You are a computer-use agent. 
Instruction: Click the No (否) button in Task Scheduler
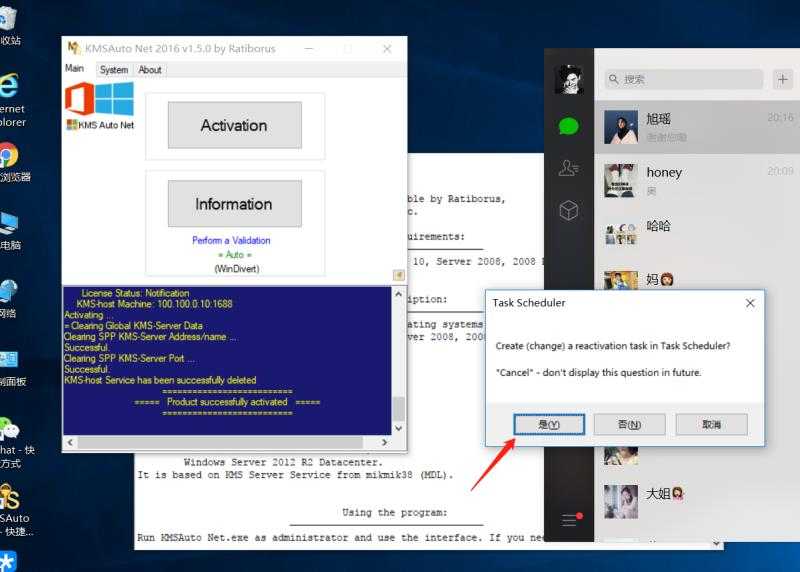click(x=630, y=425)
